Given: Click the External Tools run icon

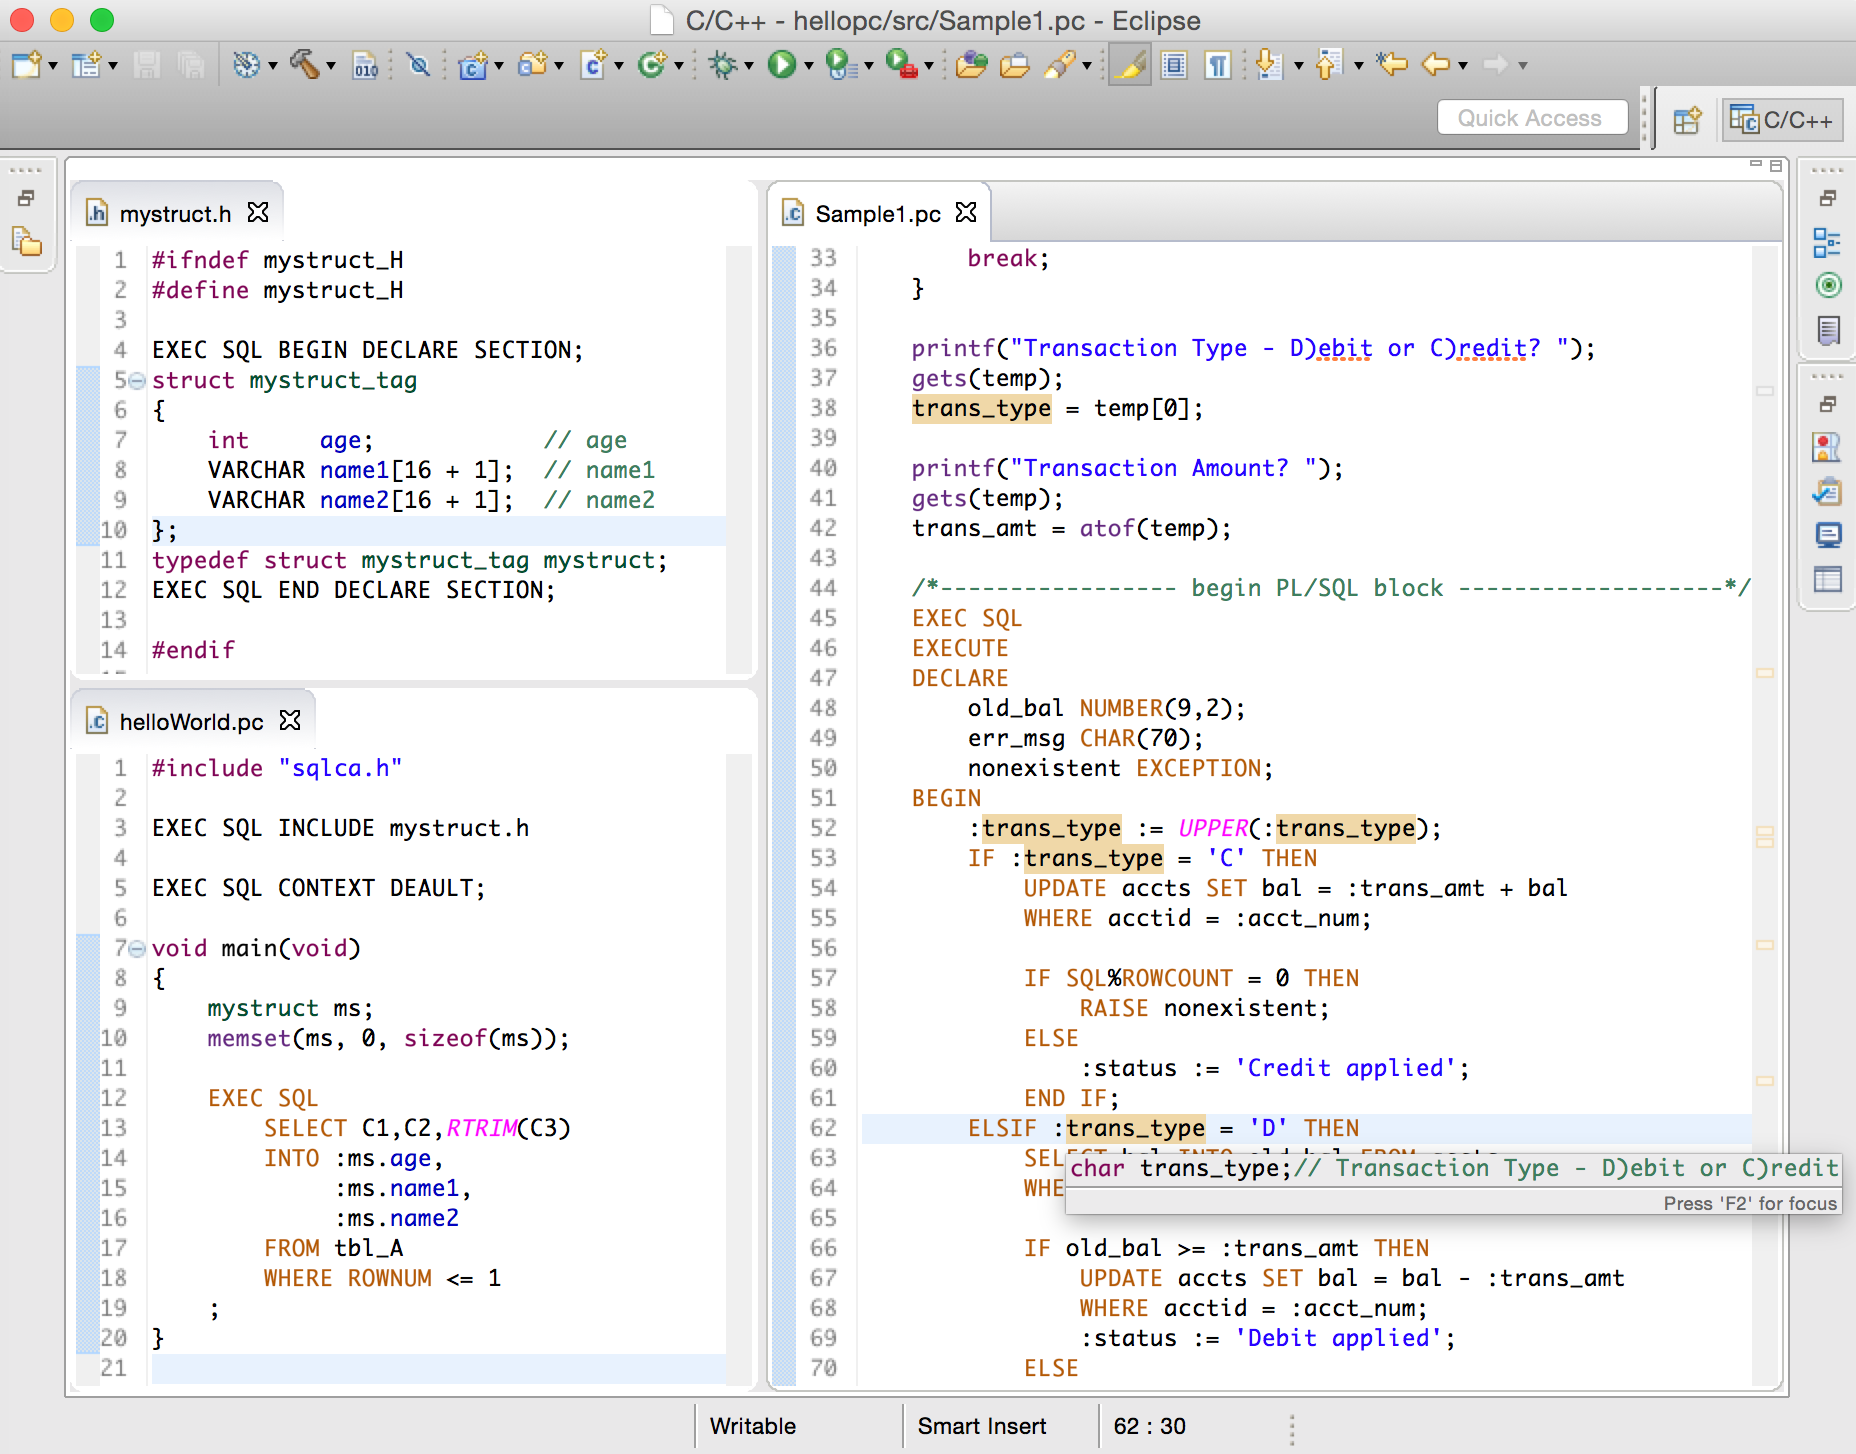Looking at the screenshot, I should coord(902,65).
